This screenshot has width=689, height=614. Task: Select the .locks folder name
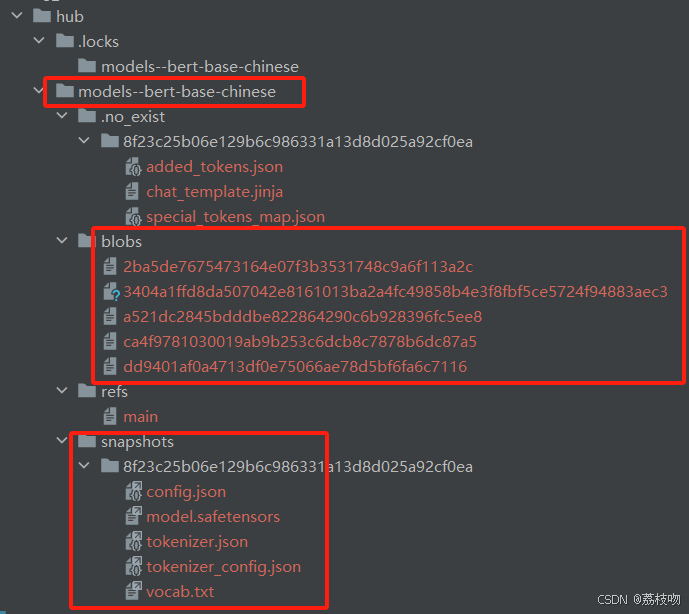pyautogui.click(x=98, y=42)
